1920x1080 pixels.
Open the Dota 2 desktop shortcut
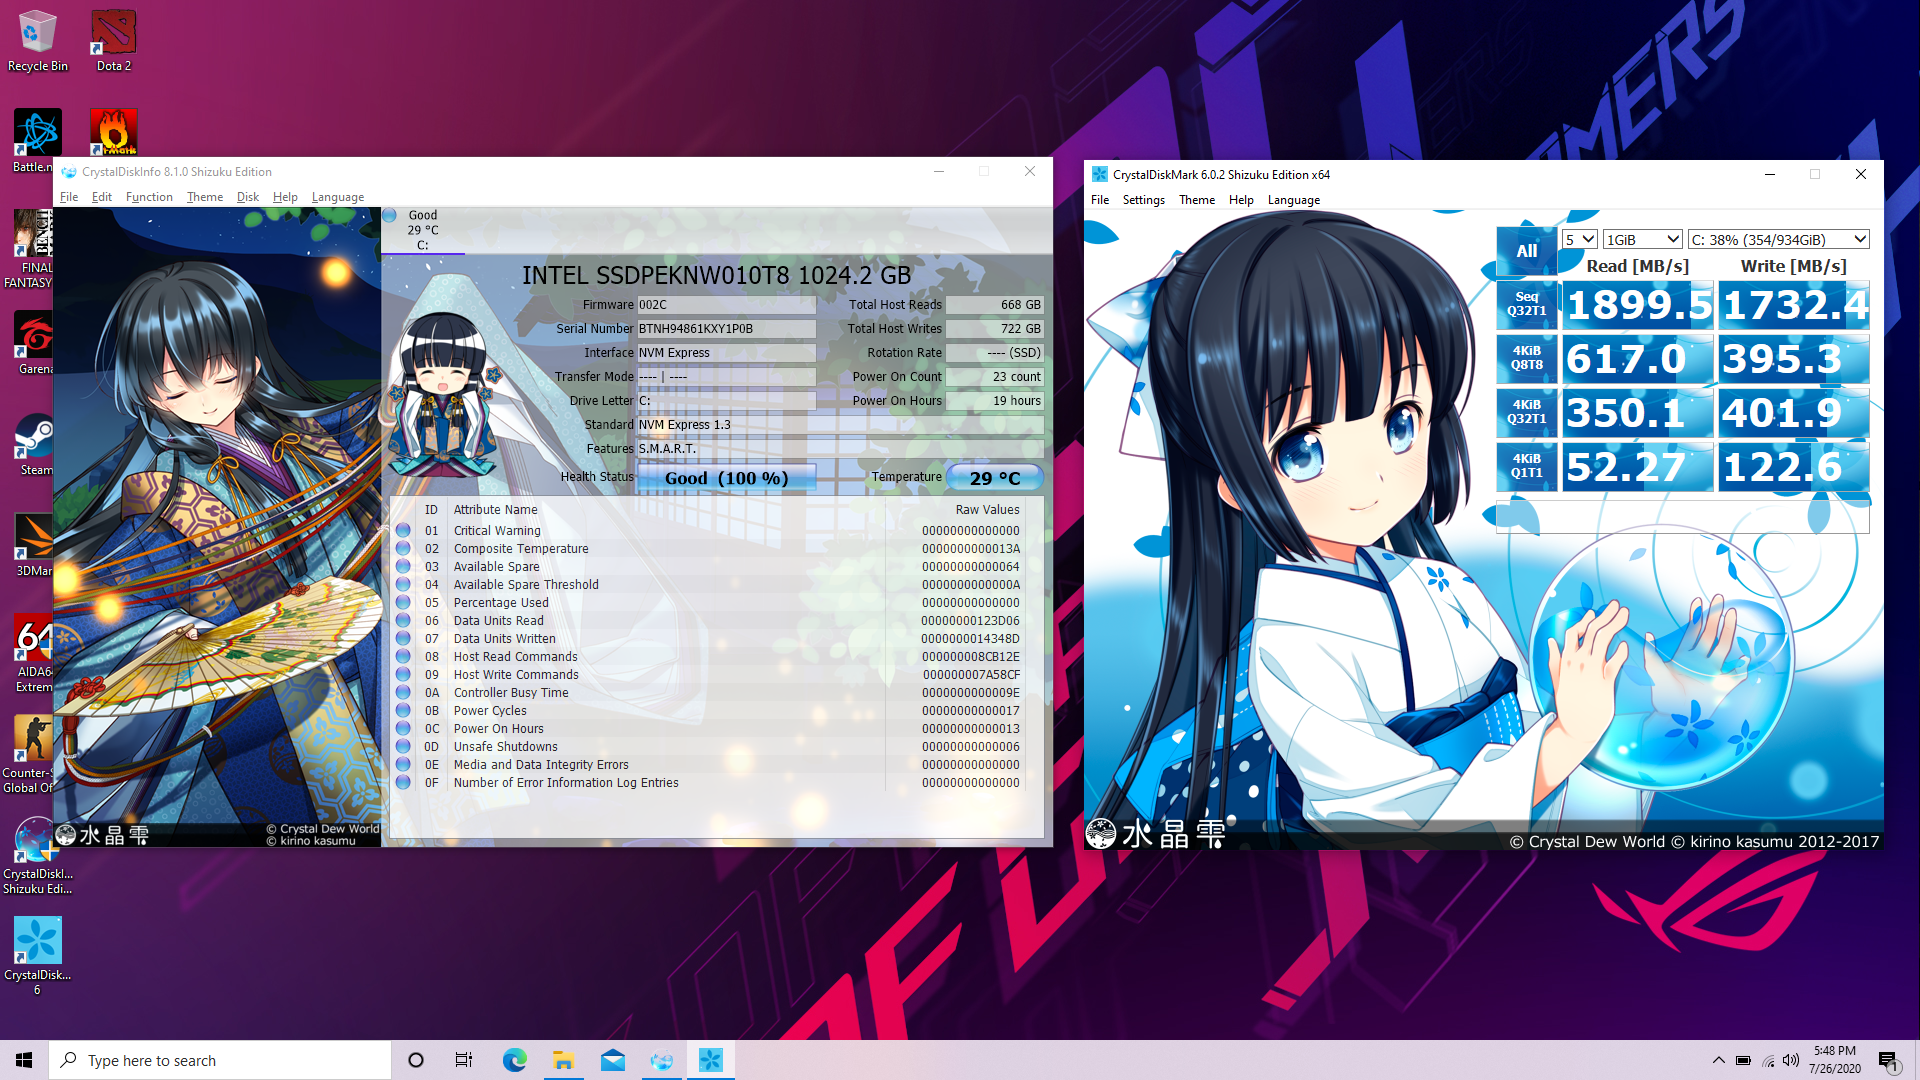113,41
